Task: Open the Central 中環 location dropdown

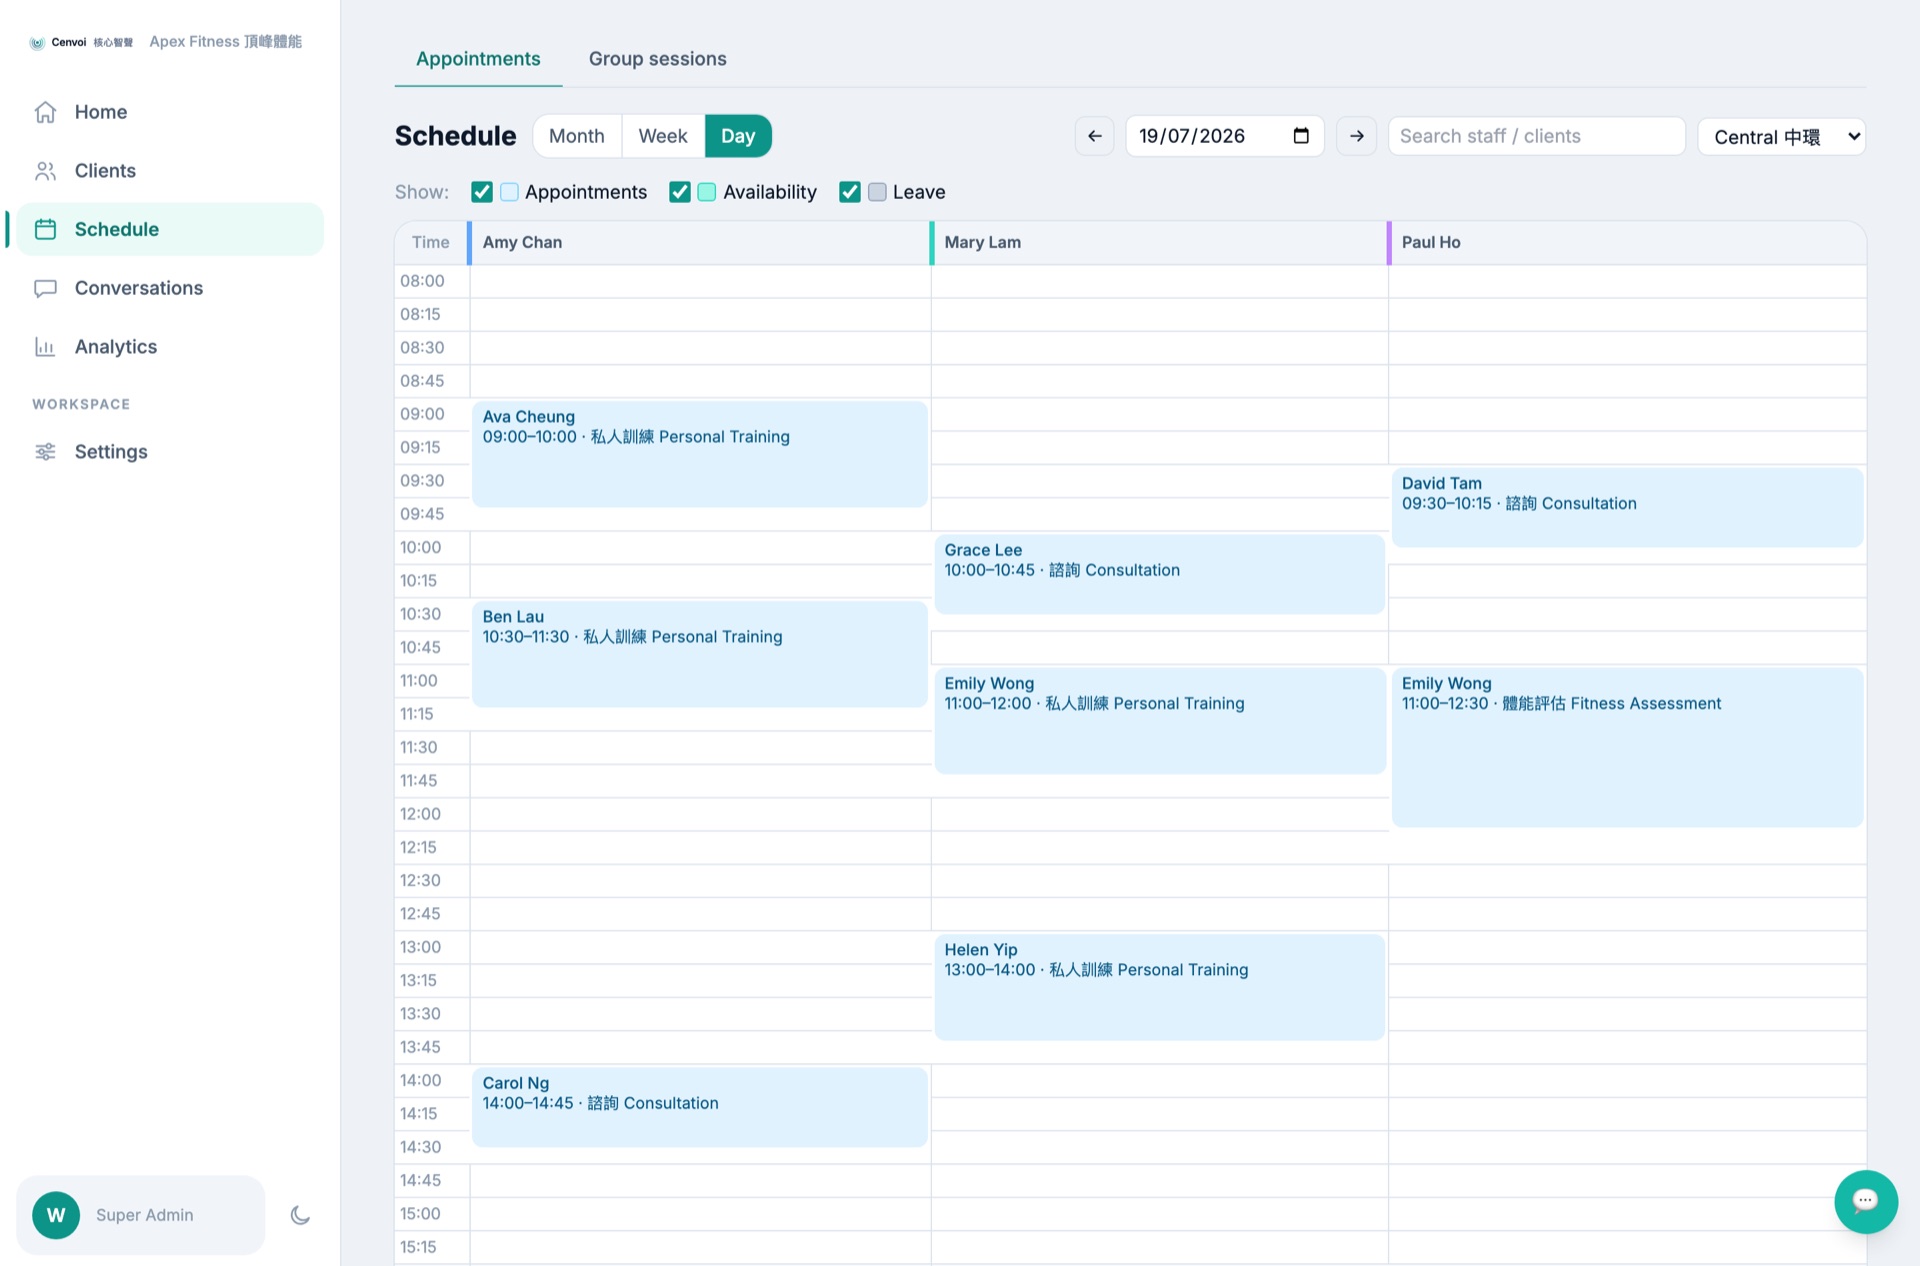Action: (1782, 136)
